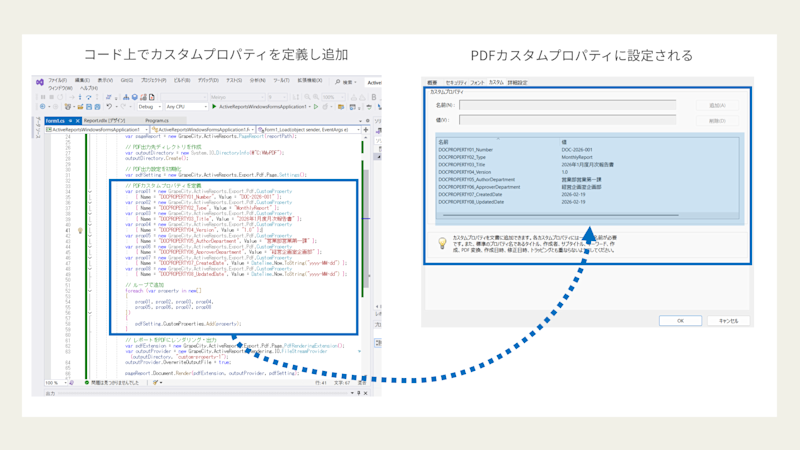Screen dimensions: 800x450
Task: Open the editor 100 % zoom dropdown
Action: (56, 382)
